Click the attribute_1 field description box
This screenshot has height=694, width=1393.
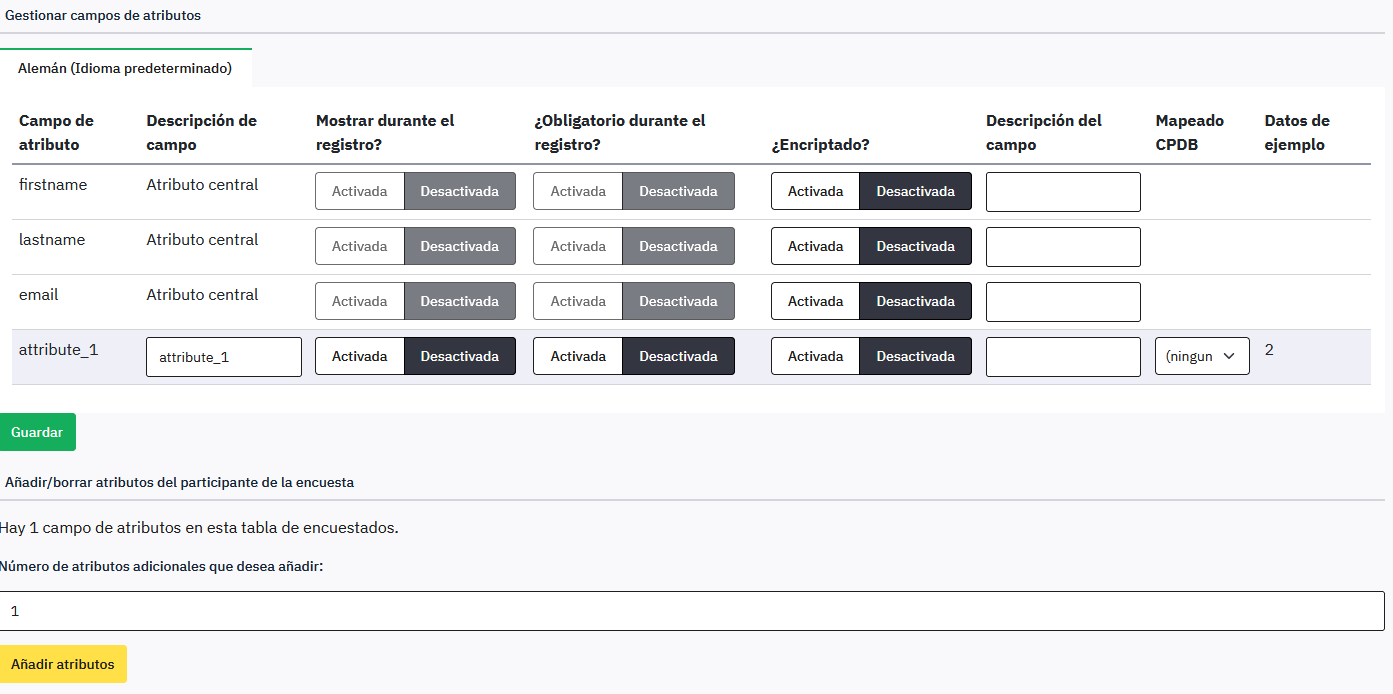(x=1062, y=356)
